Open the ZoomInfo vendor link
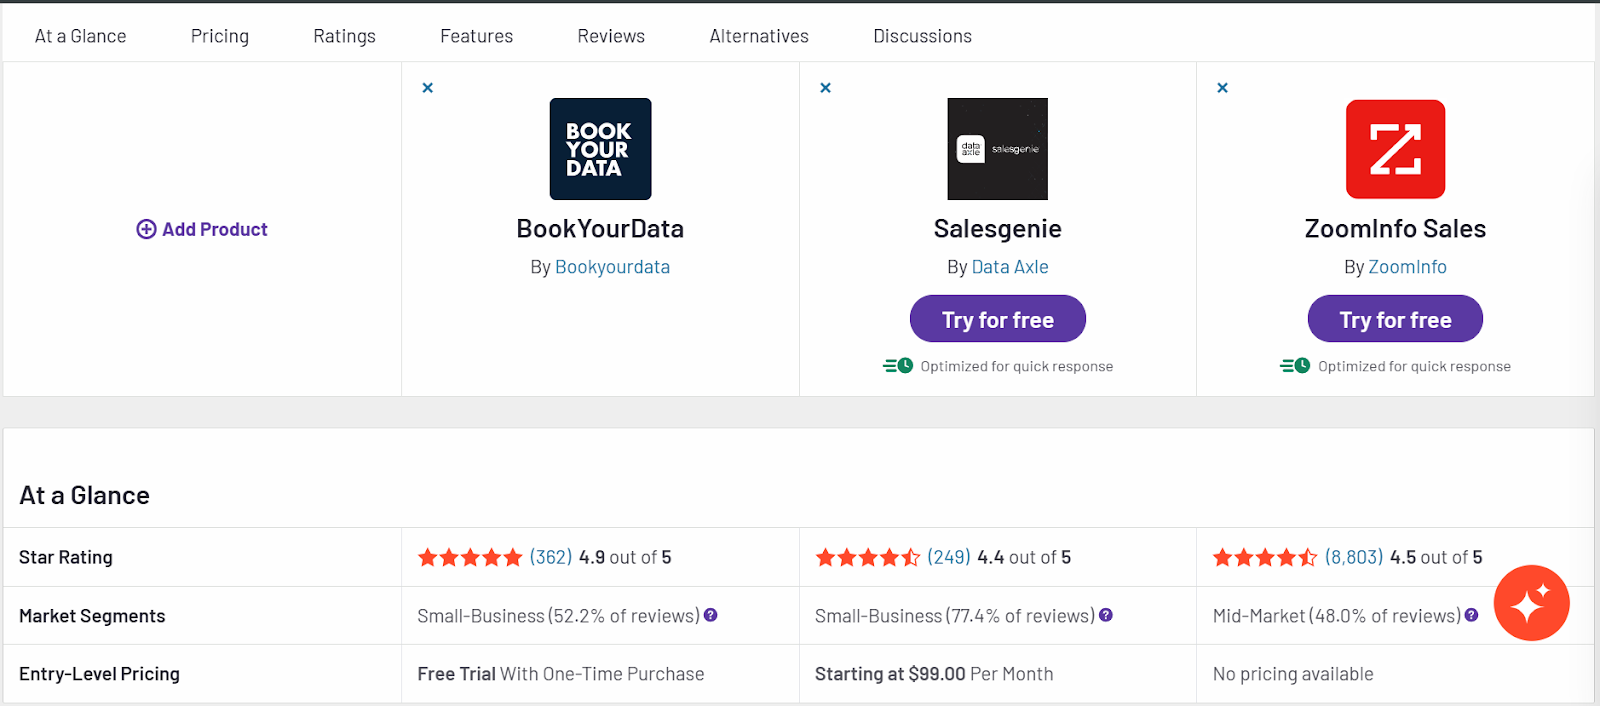Viewport: 1600px width, 706px height. [x=1407, y=267]
